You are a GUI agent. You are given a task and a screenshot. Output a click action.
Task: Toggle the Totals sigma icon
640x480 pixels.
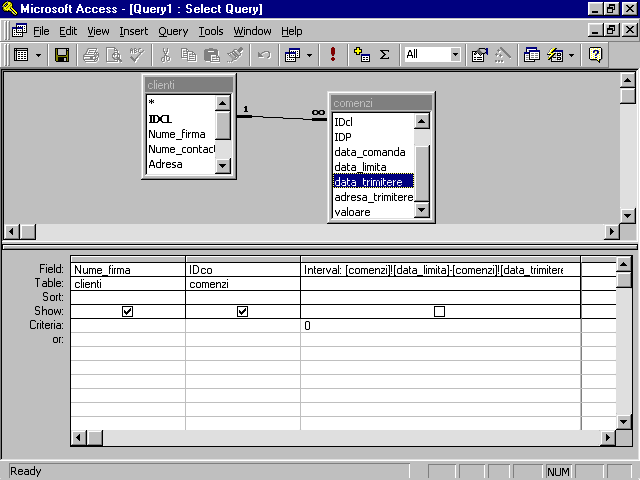384,55
